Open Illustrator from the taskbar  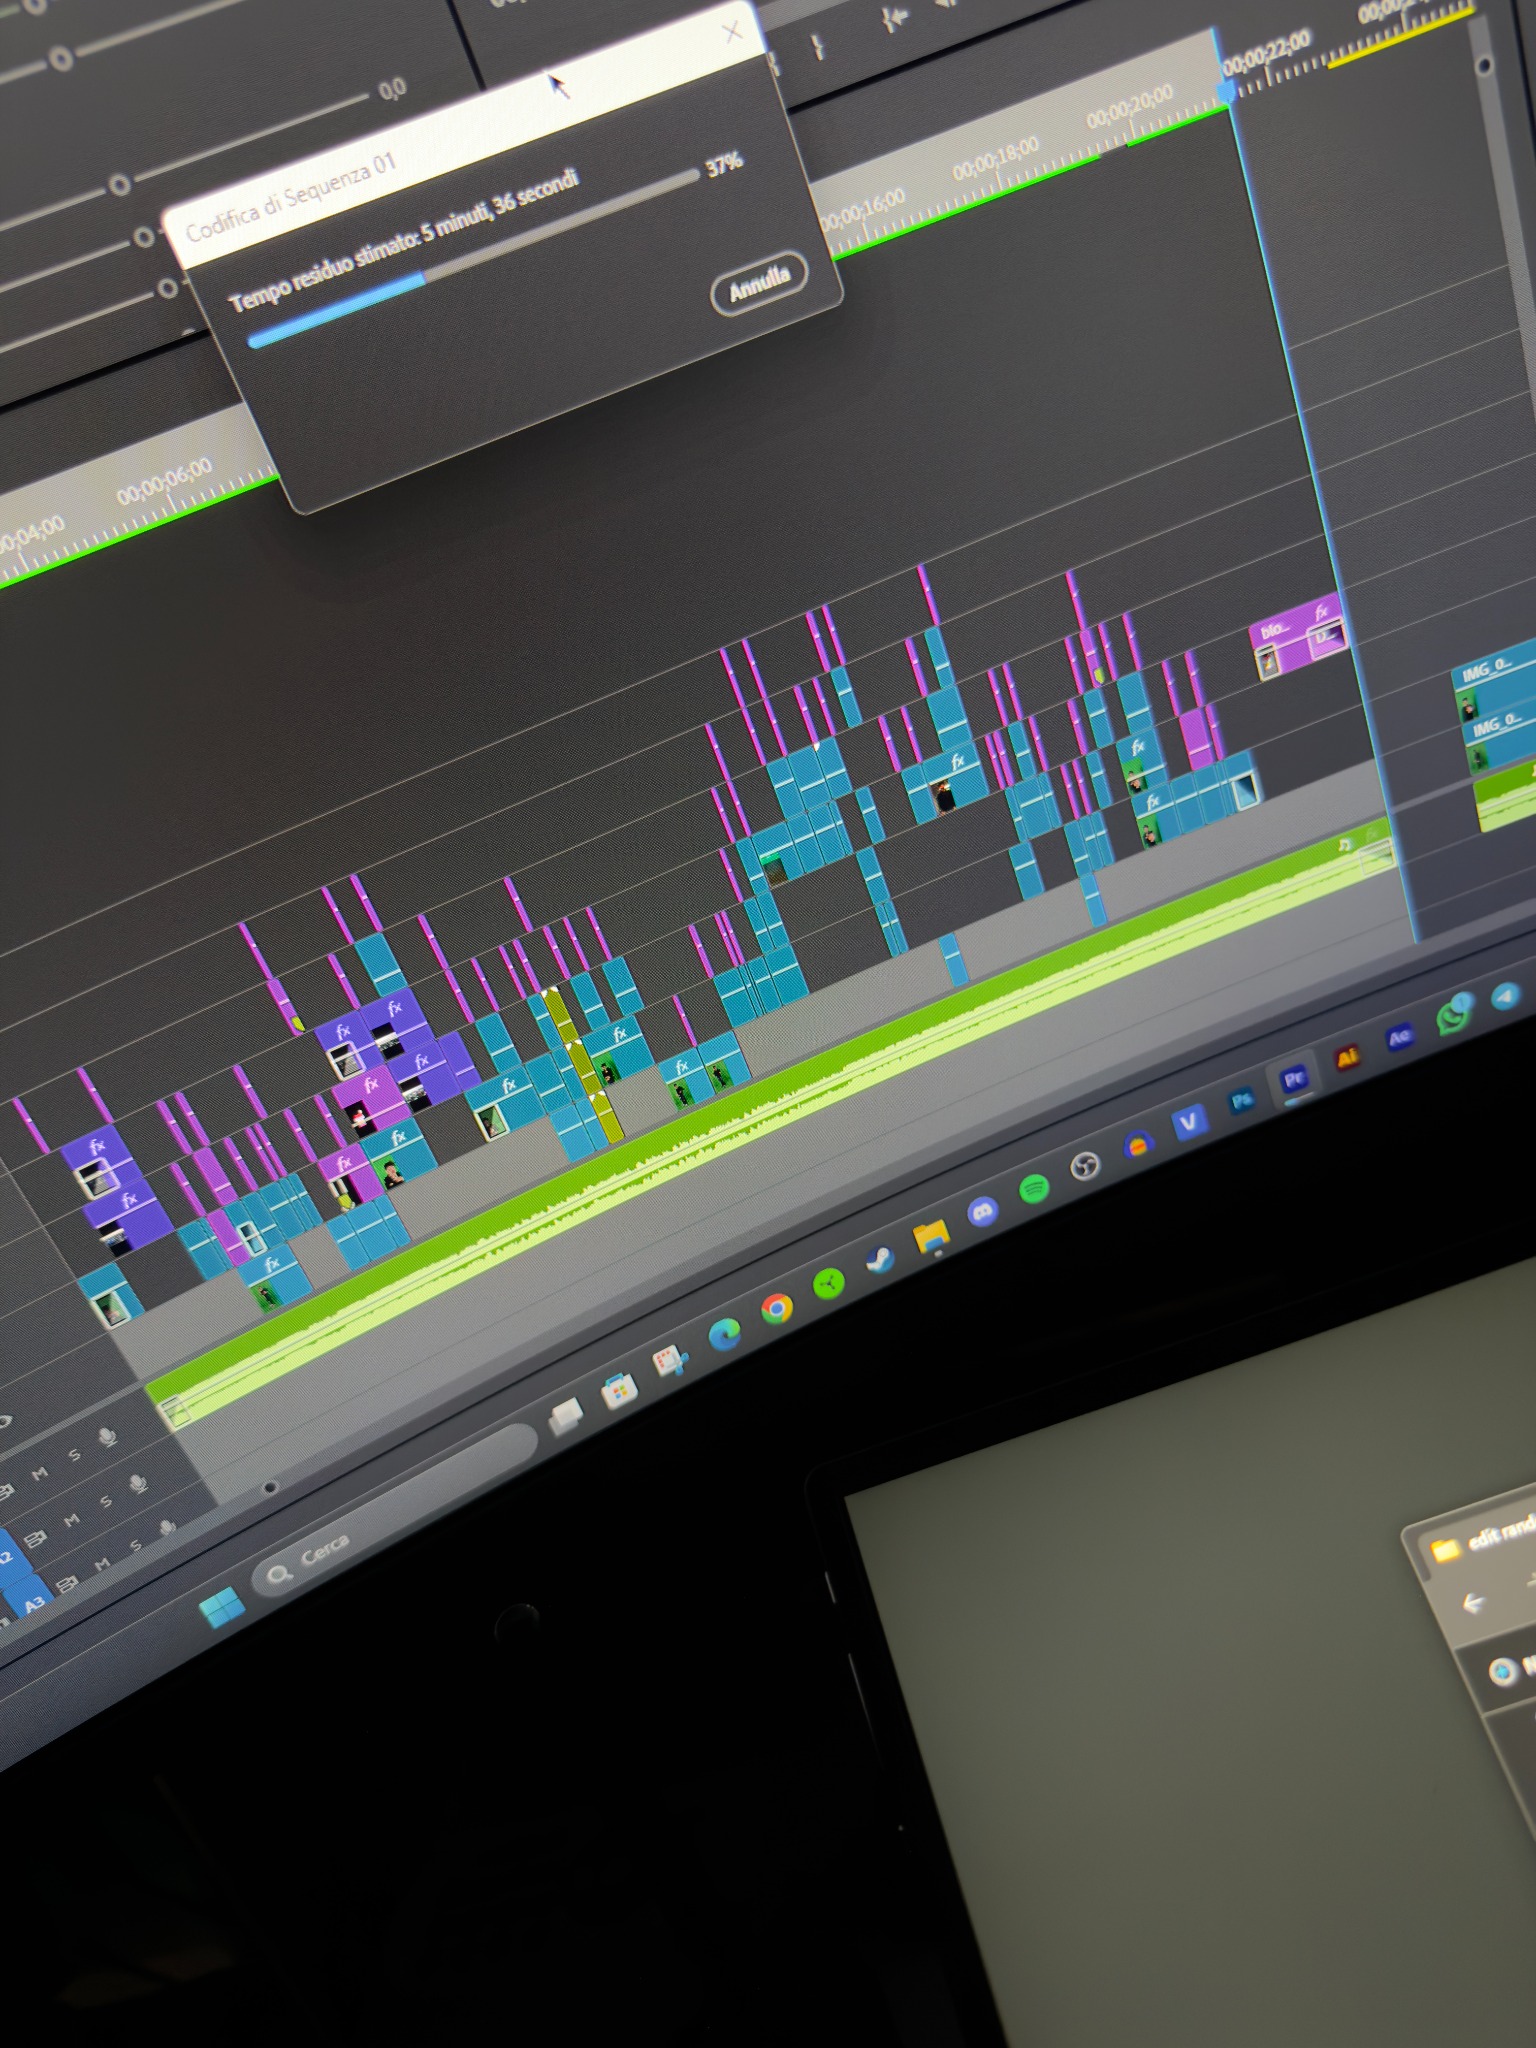[x=1348, y=1056]
